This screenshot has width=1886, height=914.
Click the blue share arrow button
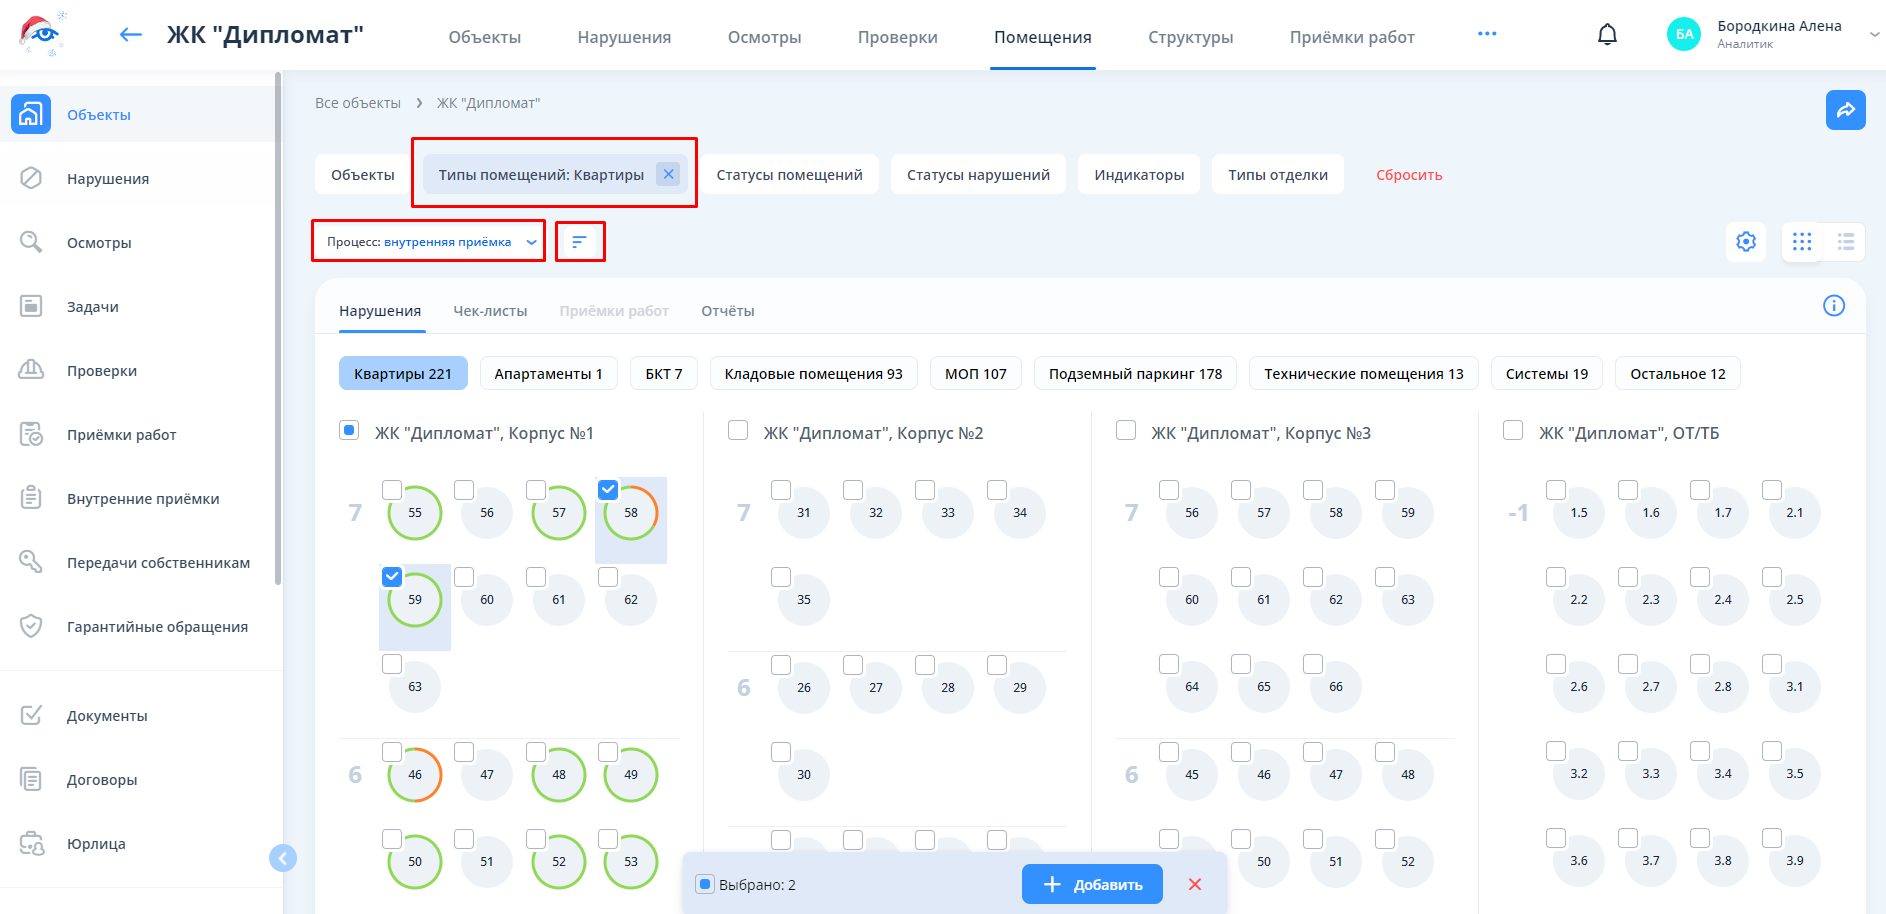click(1845, 110)
